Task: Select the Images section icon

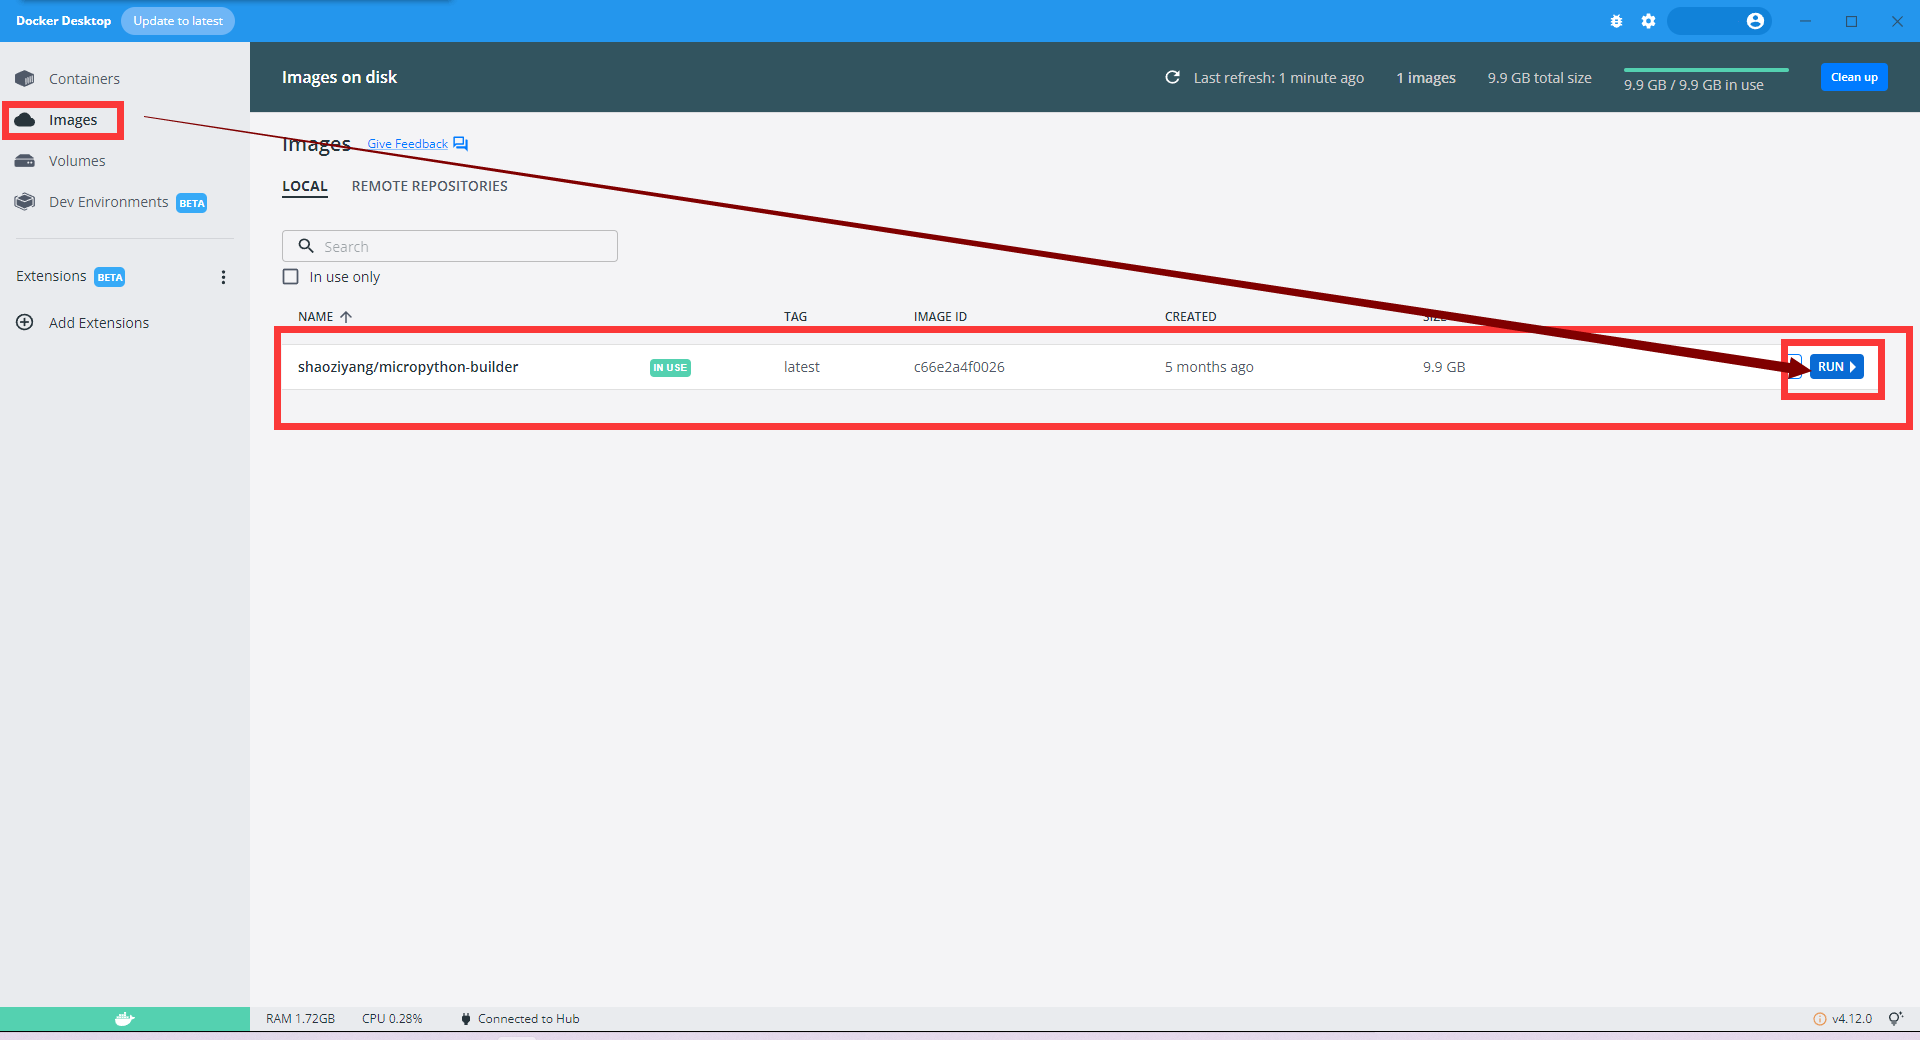Action: (25, 119)
